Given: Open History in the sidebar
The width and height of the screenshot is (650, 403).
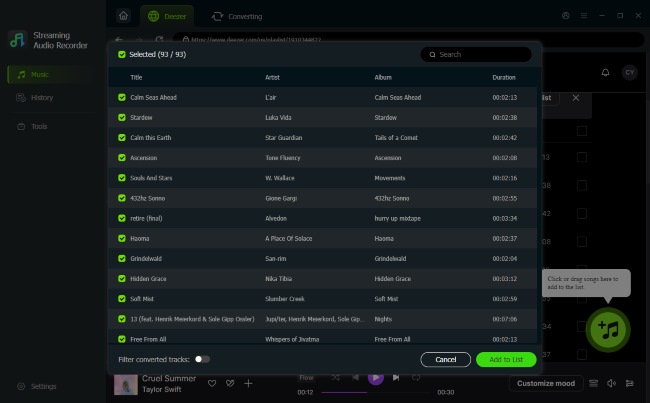Looking at the screenshot, I should coord(34,98).
